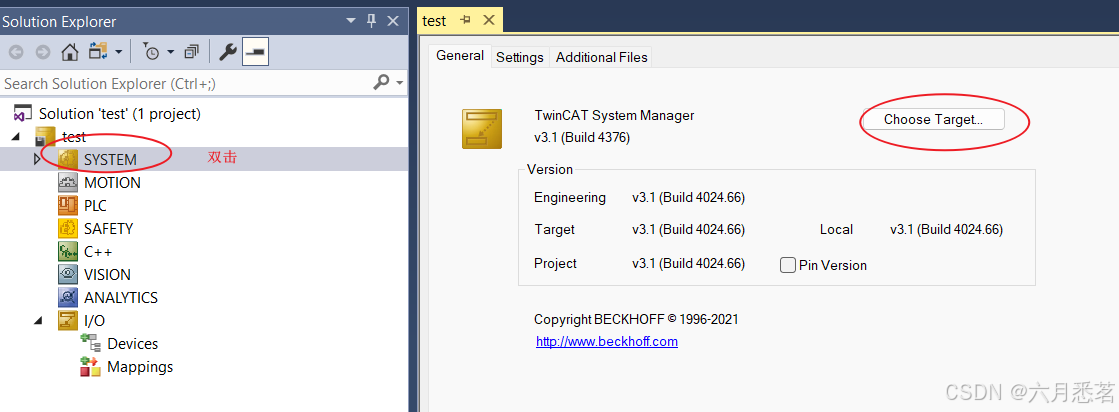
Task: Click the Search Solution Explorer input field
Action: tap(186, 84)
